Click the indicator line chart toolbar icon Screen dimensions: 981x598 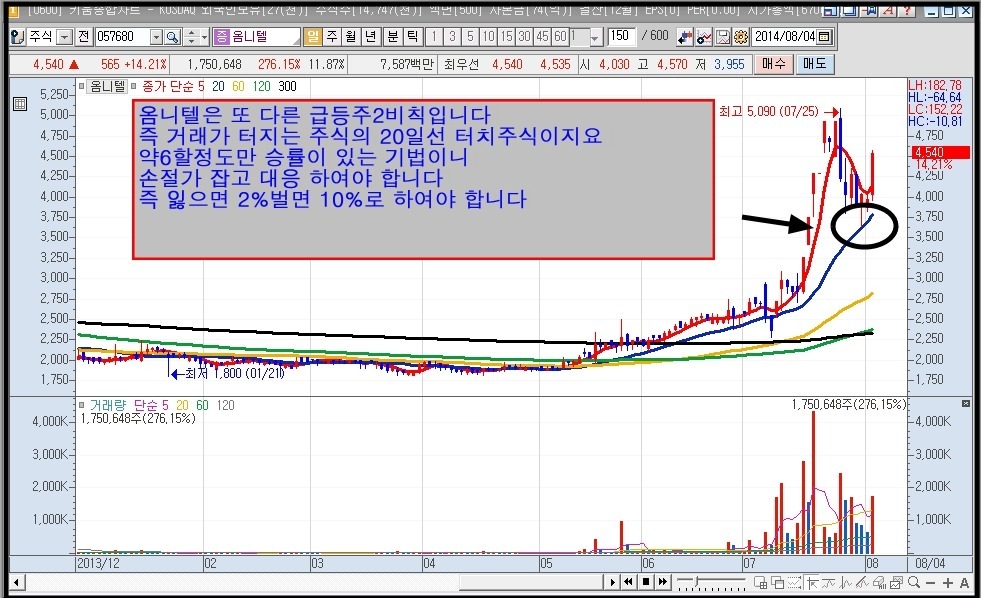tap(704, 37)
